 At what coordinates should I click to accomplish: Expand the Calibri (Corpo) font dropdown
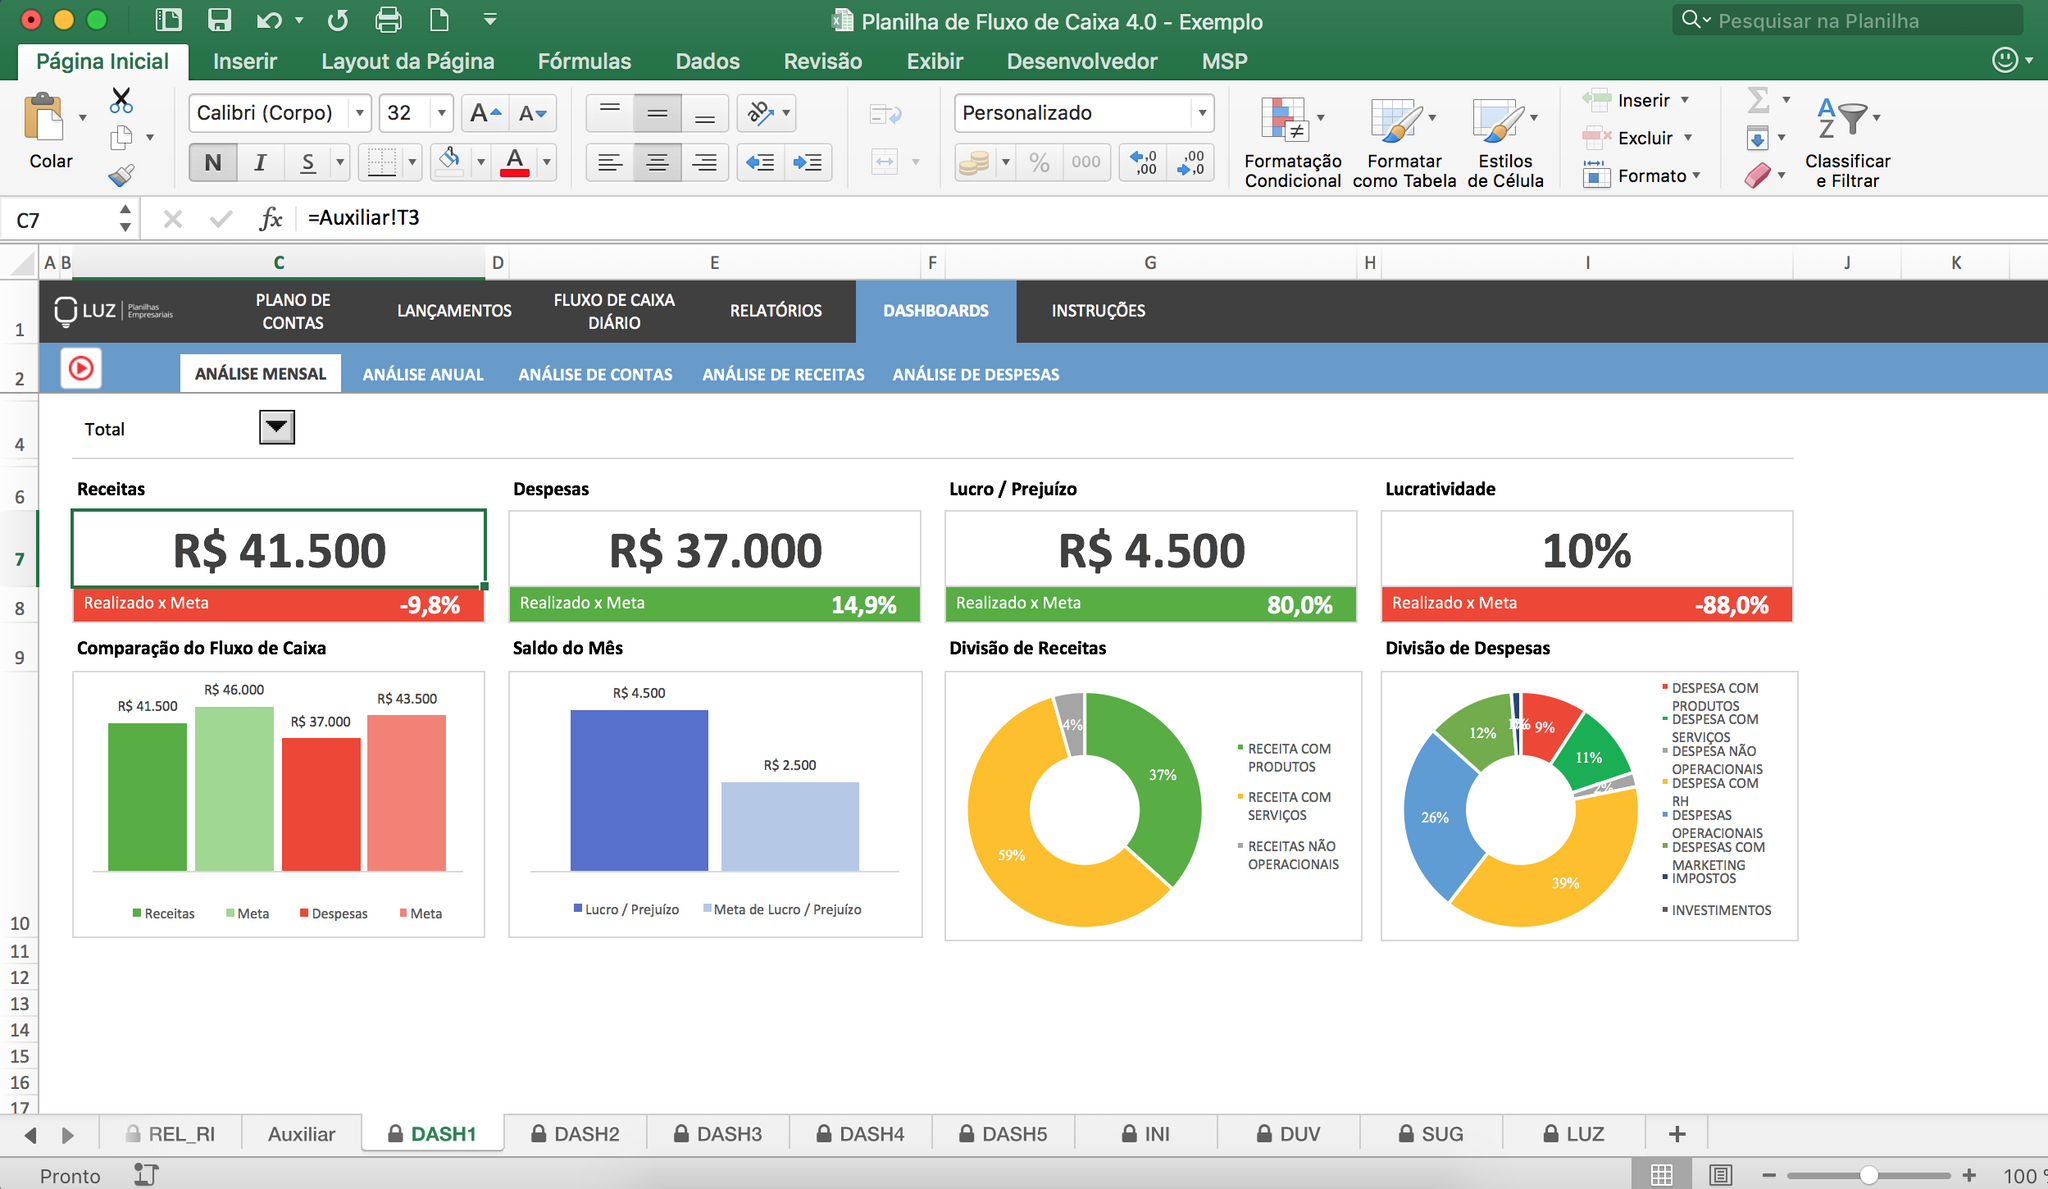[360, 113]
